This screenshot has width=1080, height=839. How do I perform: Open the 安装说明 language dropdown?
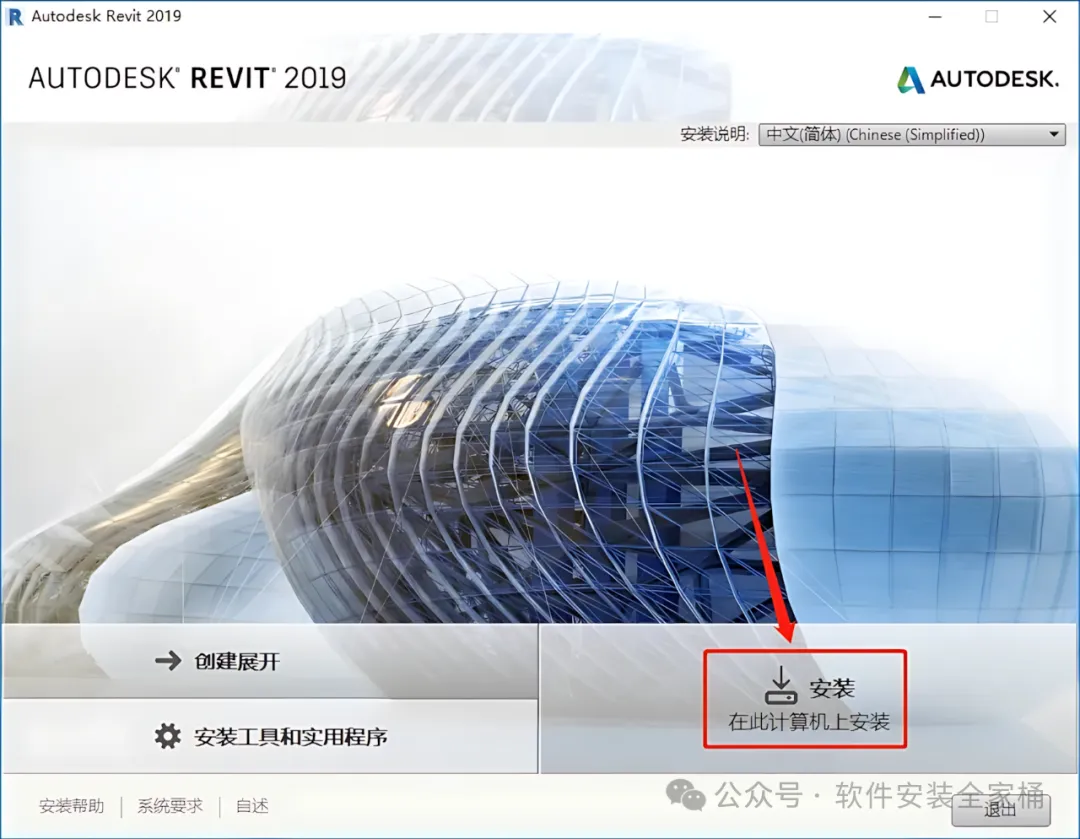(912, 134)
